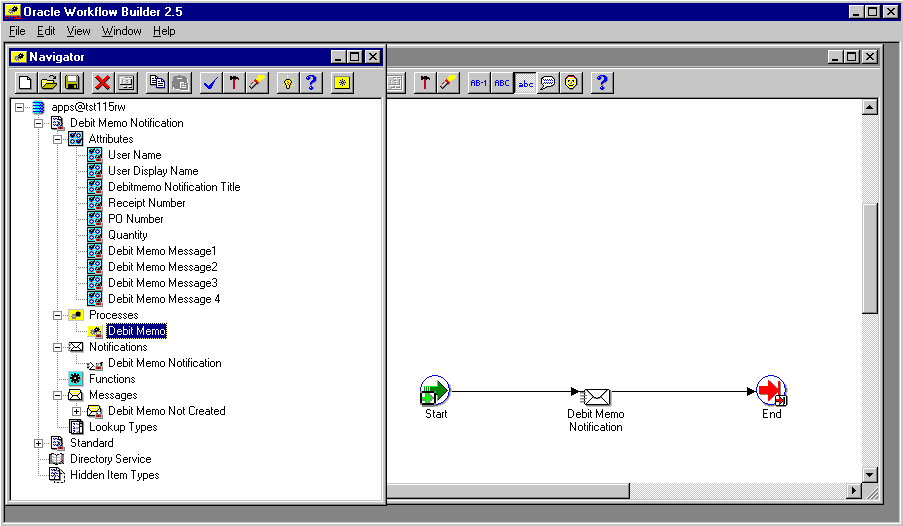This screenshot has width=903, height=526.
Task: Open the Window menu
Action: 122,31
